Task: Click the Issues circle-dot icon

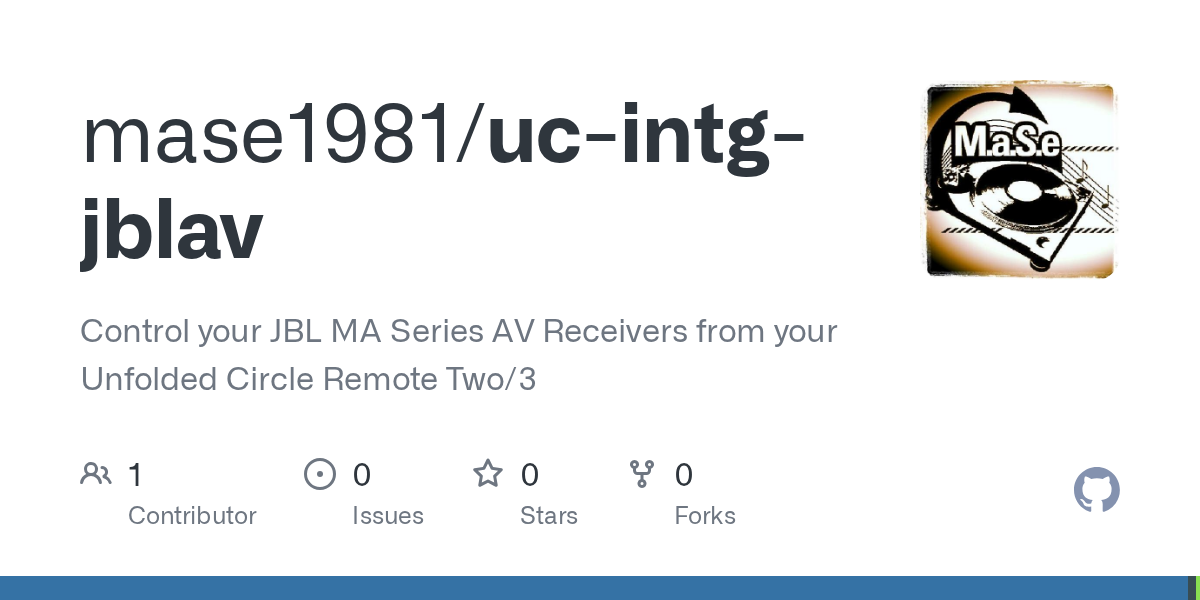Action: pyautogui.click(x=319, y=474)
